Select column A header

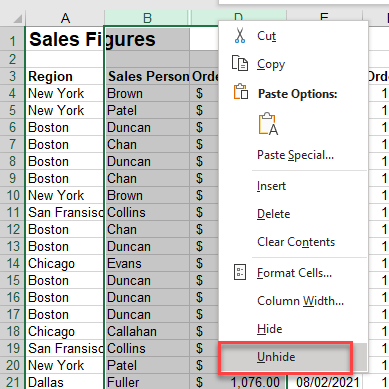[x=65, y=18]
